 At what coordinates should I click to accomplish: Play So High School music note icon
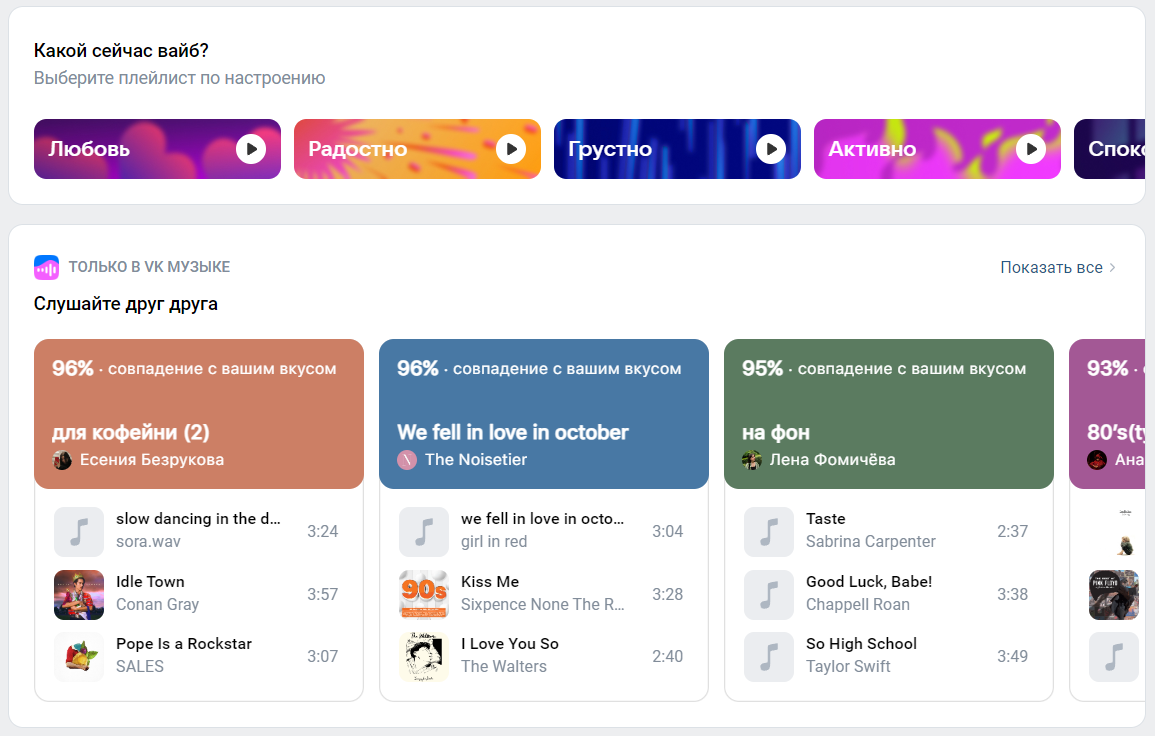click(769, 657)
